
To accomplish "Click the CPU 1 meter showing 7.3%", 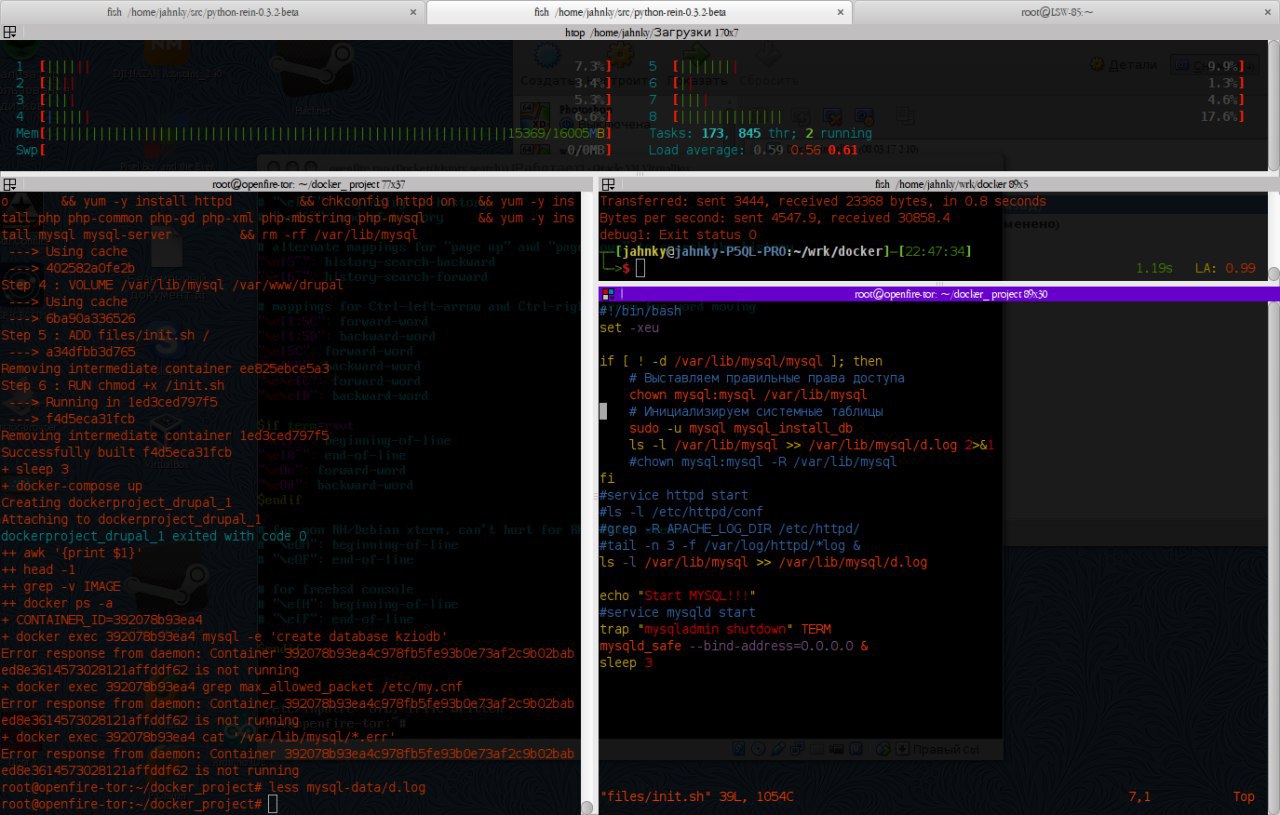I will 314,66.
